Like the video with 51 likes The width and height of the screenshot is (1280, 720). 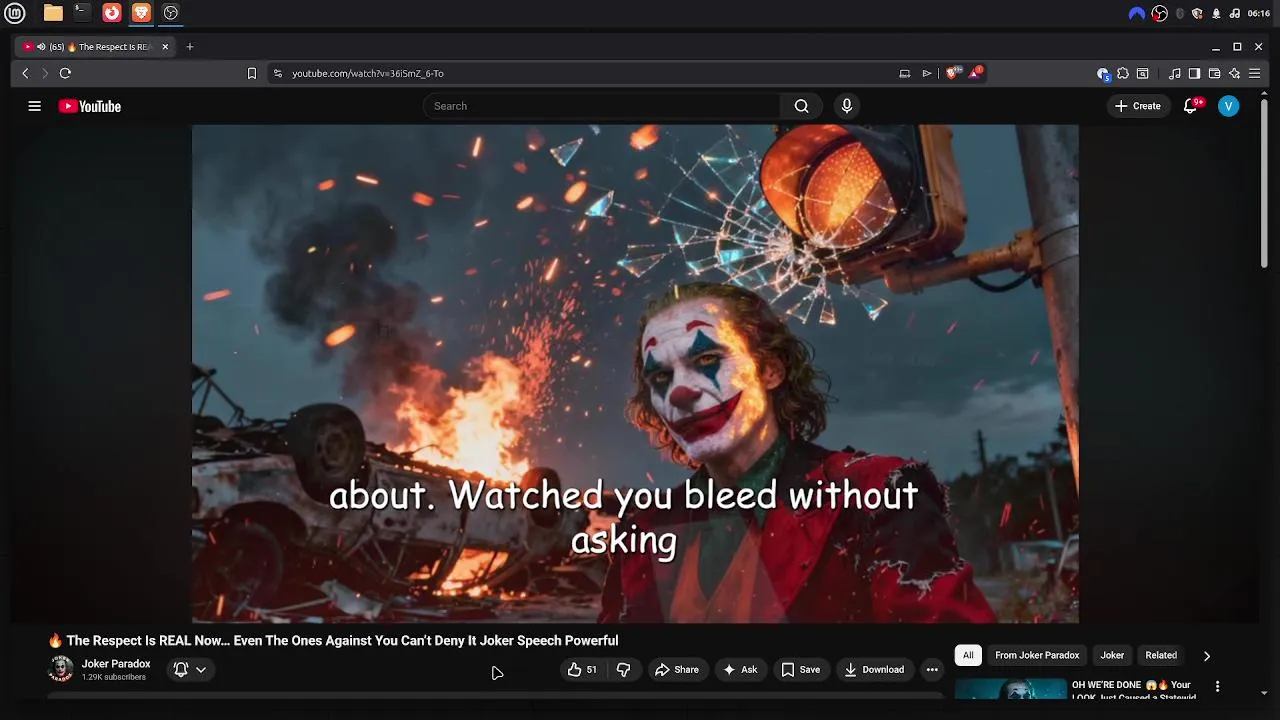(x=582, y=670)
